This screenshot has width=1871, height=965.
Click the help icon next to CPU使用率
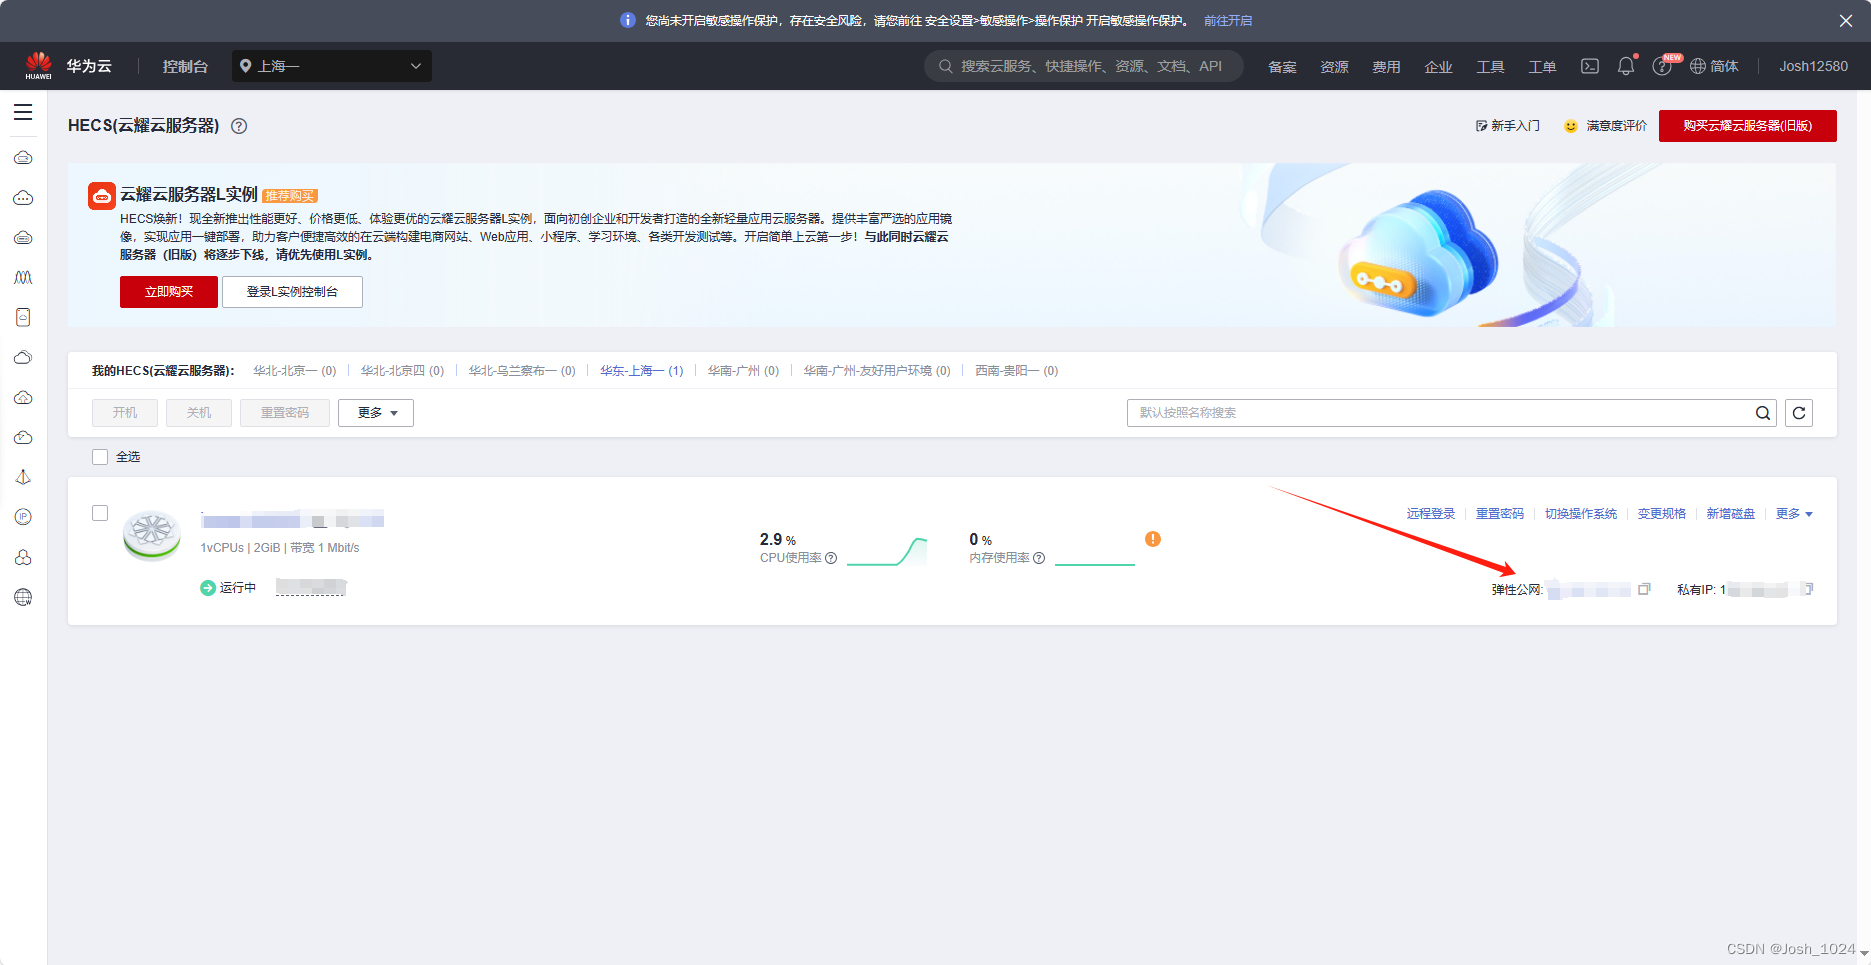point(831,558)
